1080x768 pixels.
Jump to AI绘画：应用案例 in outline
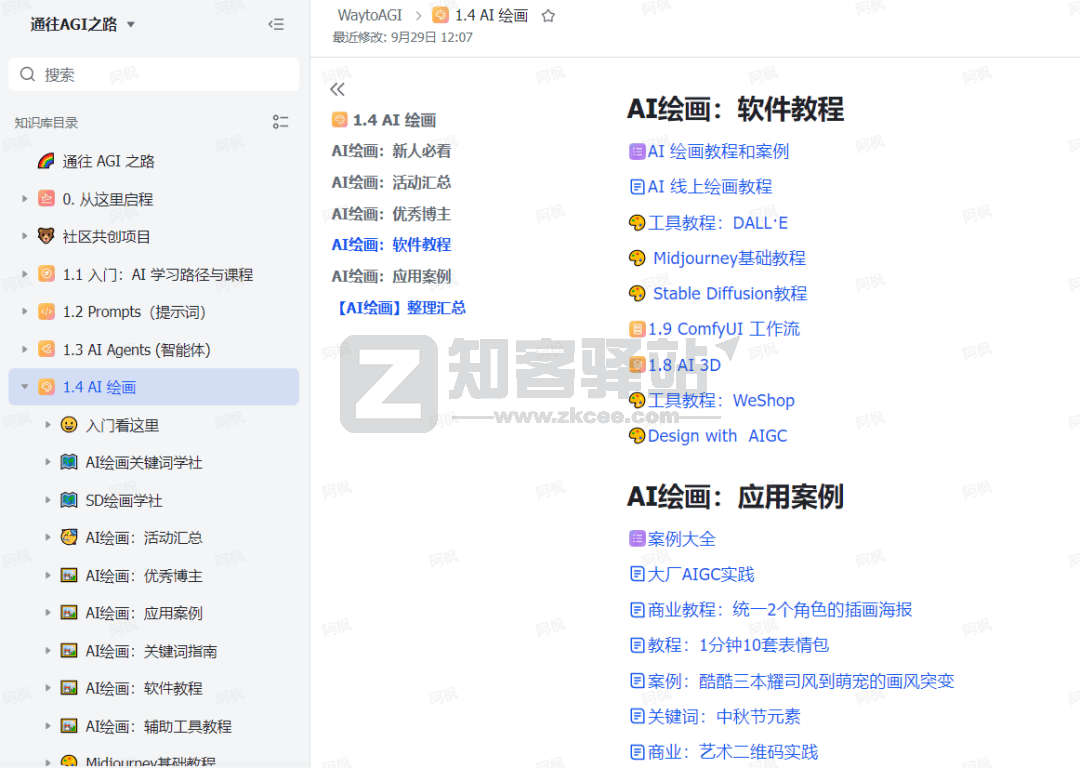point(391,276)
